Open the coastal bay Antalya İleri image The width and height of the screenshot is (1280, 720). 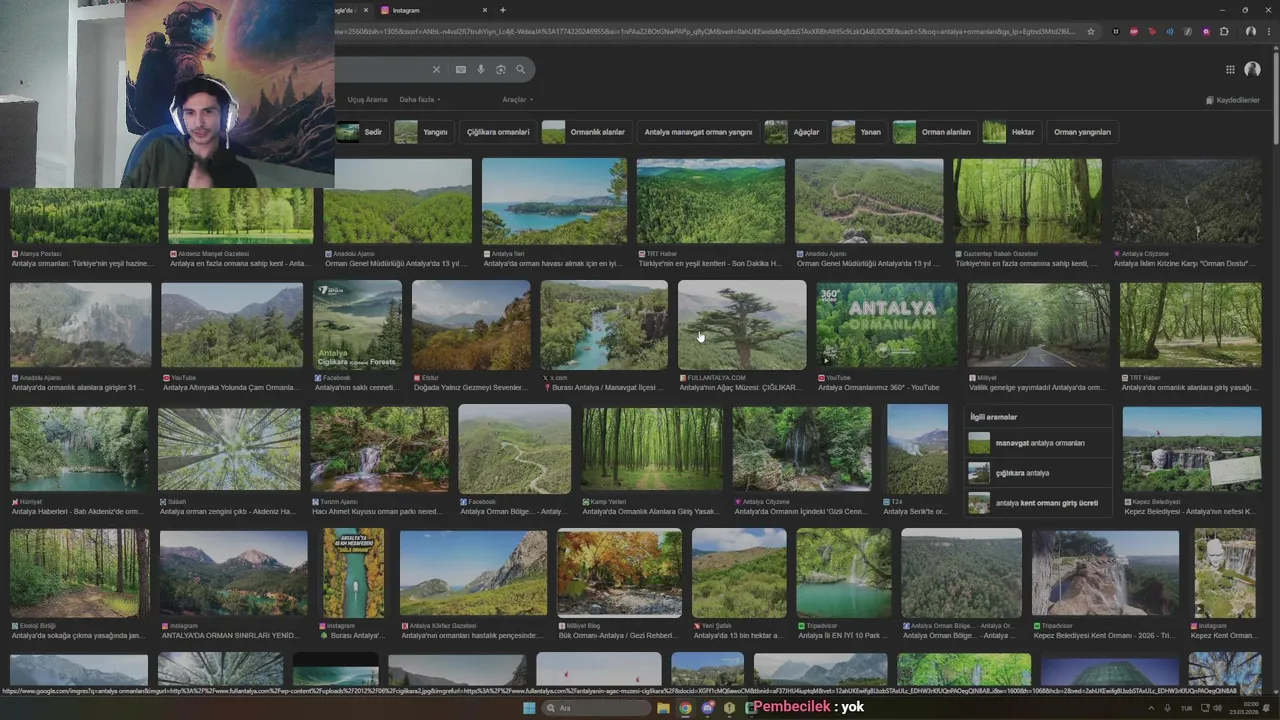click(554, 201)
